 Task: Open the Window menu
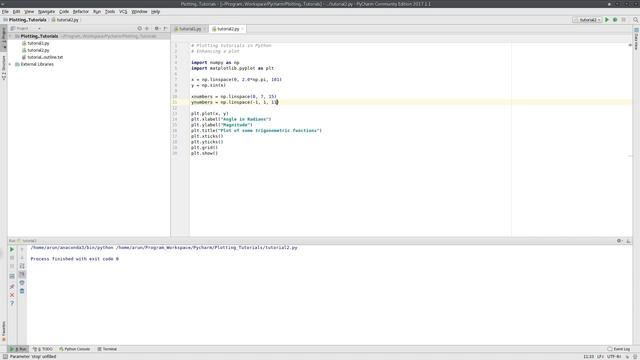[139, 12]
